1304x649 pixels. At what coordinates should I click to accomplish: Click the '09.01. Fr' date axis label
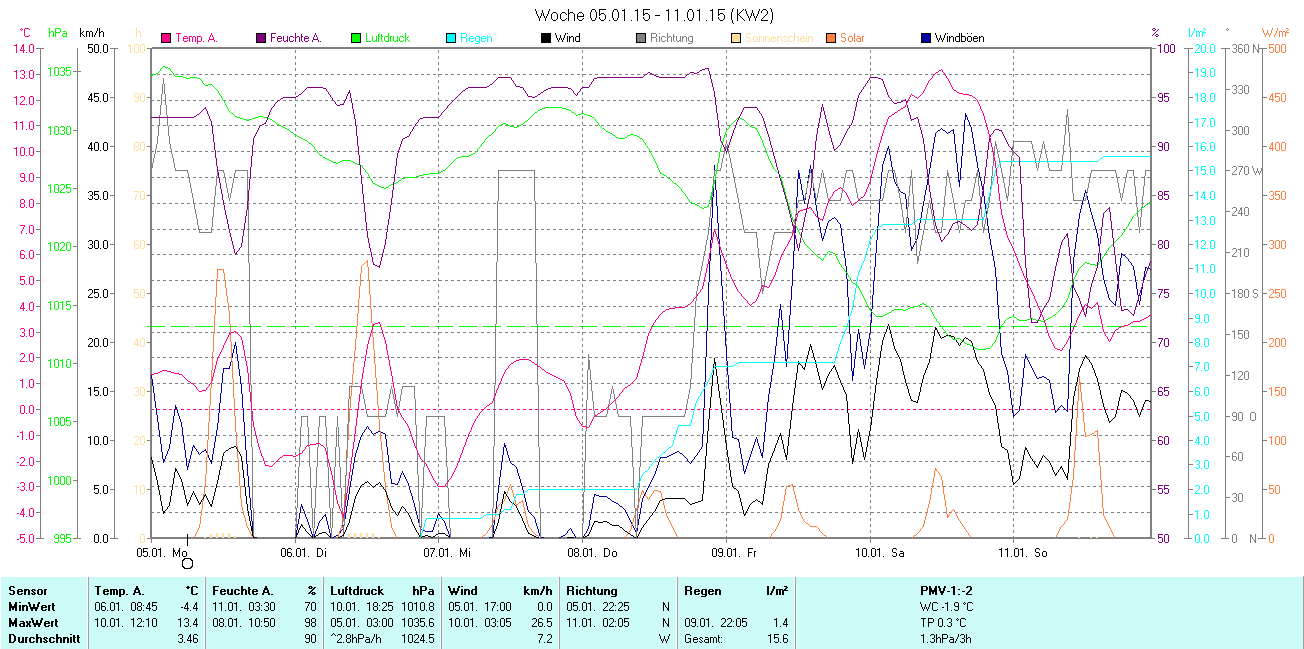735,551
